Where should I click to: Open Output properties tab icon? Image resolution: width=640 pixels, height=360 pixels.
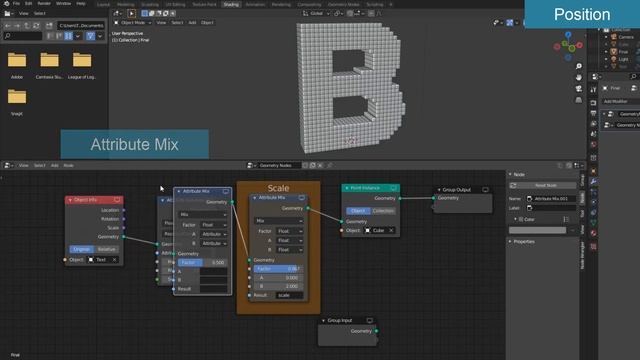(x=593, y=113)
